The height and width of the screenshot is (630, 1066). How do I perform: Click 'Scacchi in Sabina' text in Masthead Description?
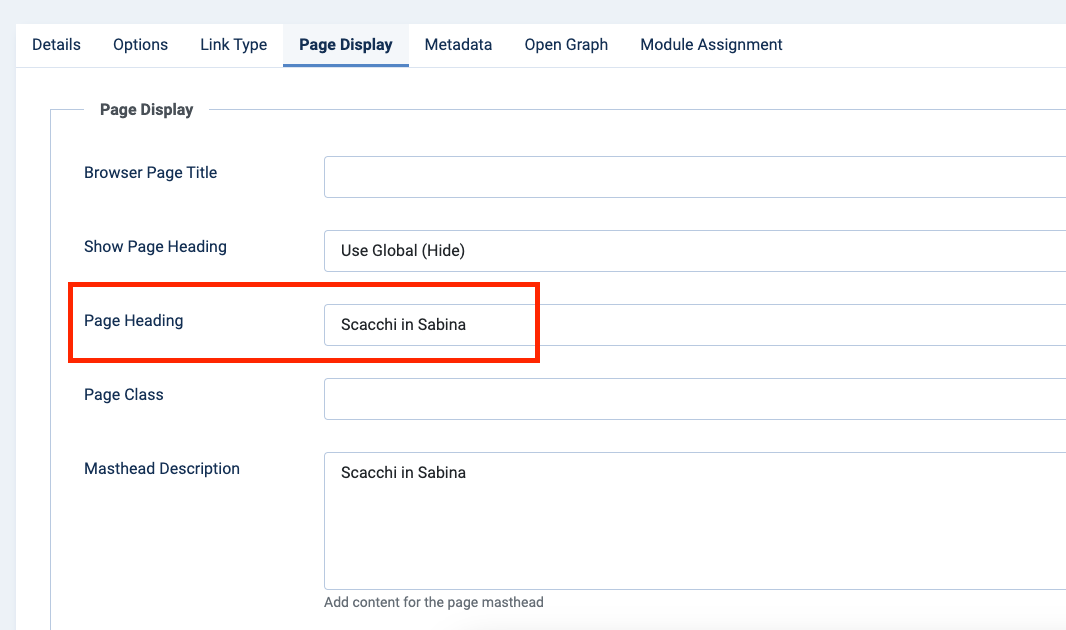(x=403, y=473)
